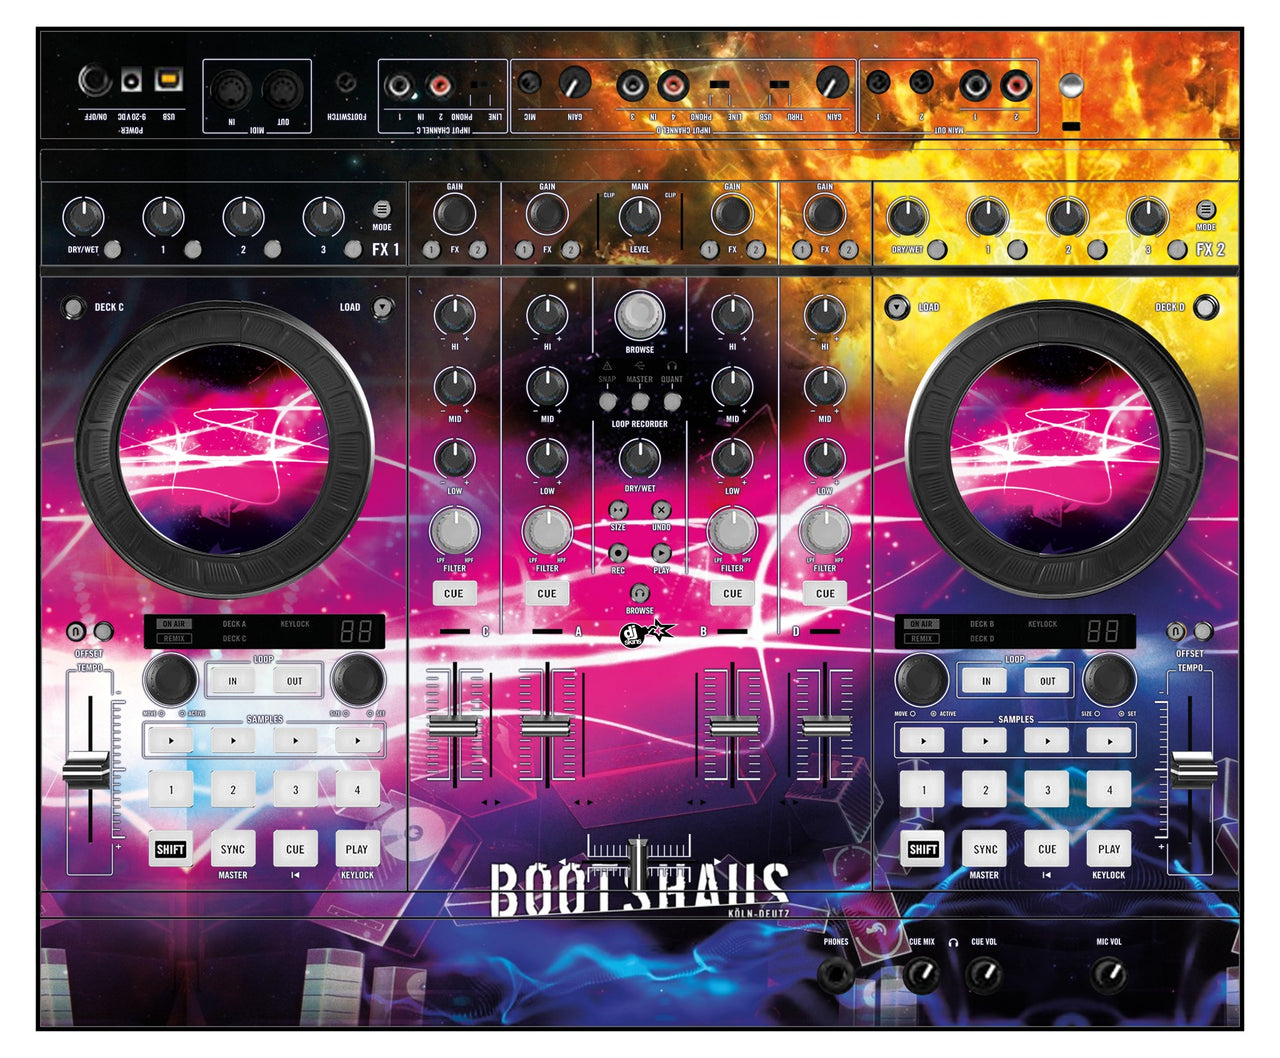Click the loop recorder Size button

pyautogui.click(x=618, y=510)
